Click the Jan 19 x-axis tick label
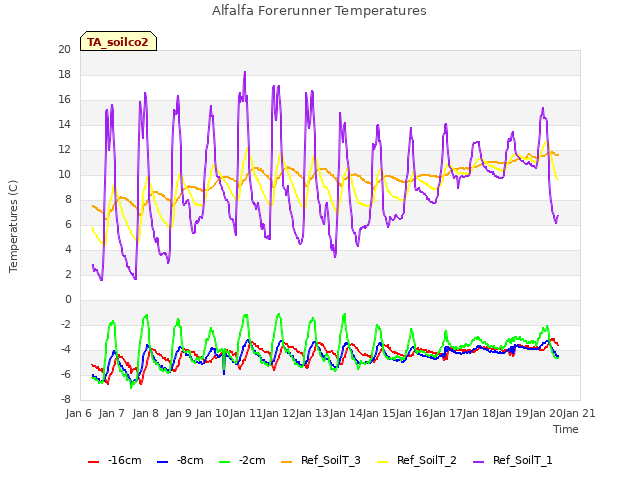Image resolution: width=640 pixels, height=480 pixels. point(512,413)
